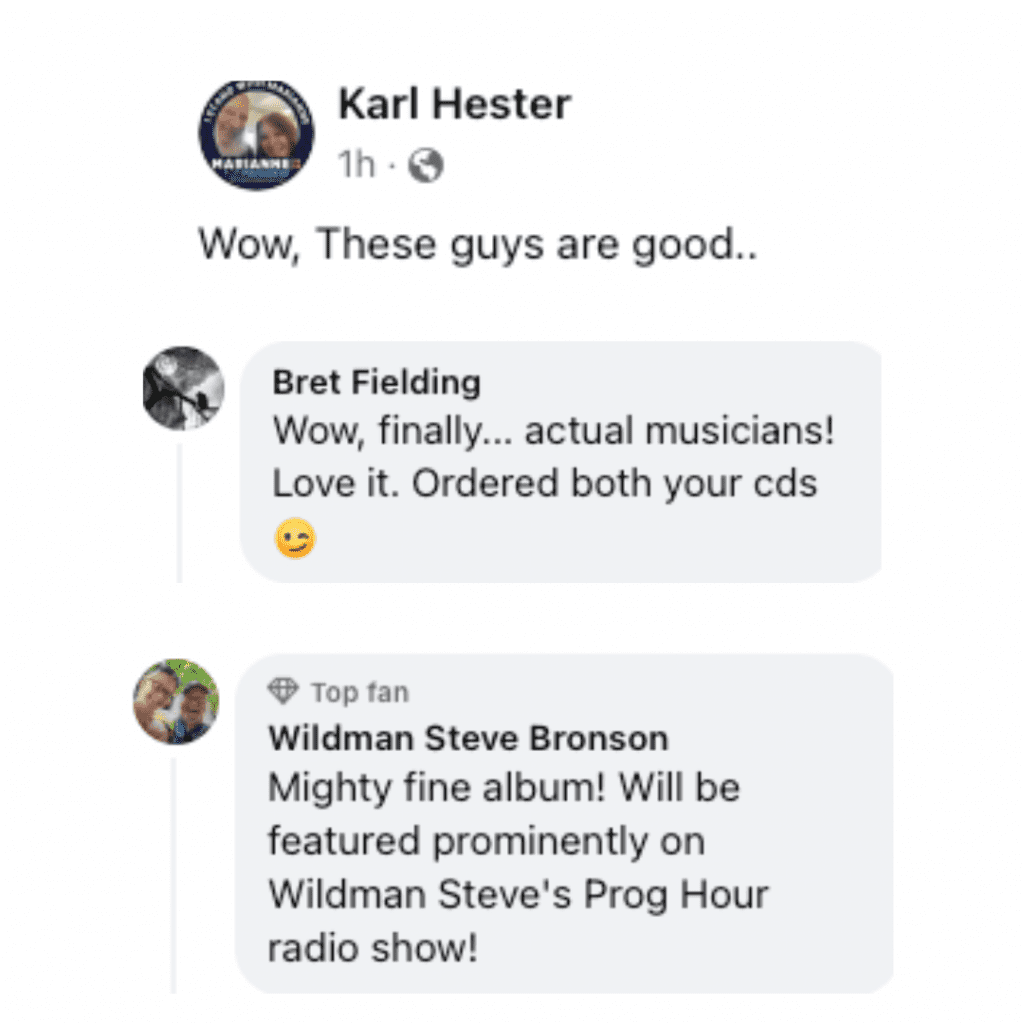Click the Karl Hester name link
Screen dimensions: 1024x1024
(455, 104)
